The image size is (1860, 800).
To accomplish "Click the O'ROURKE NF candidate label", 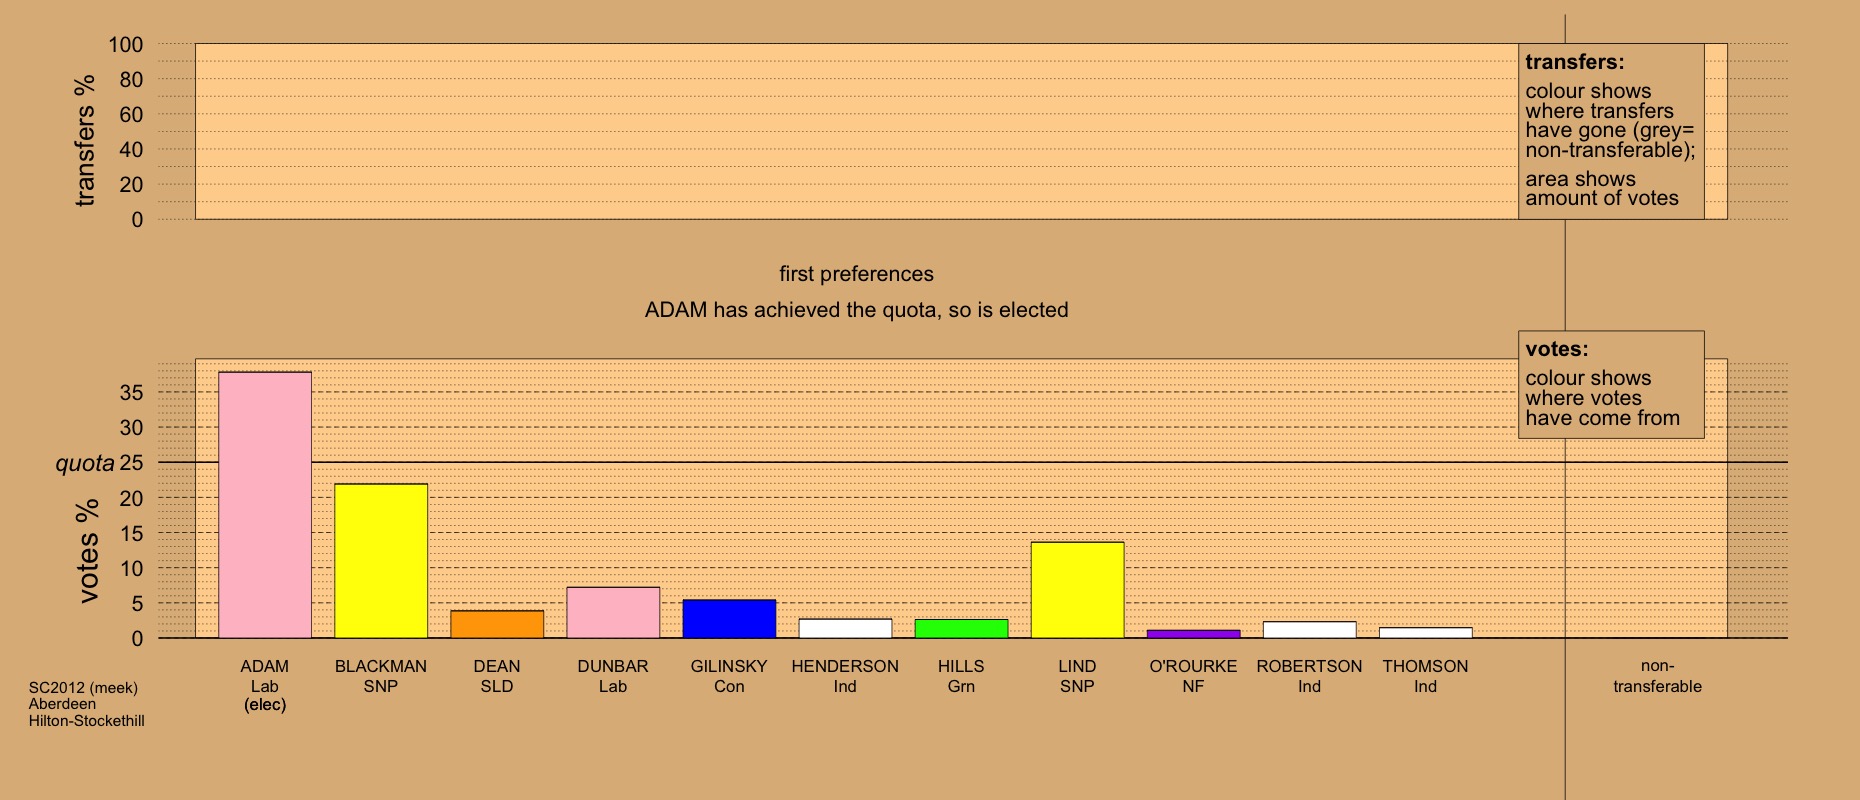I will pos(1193,676).
